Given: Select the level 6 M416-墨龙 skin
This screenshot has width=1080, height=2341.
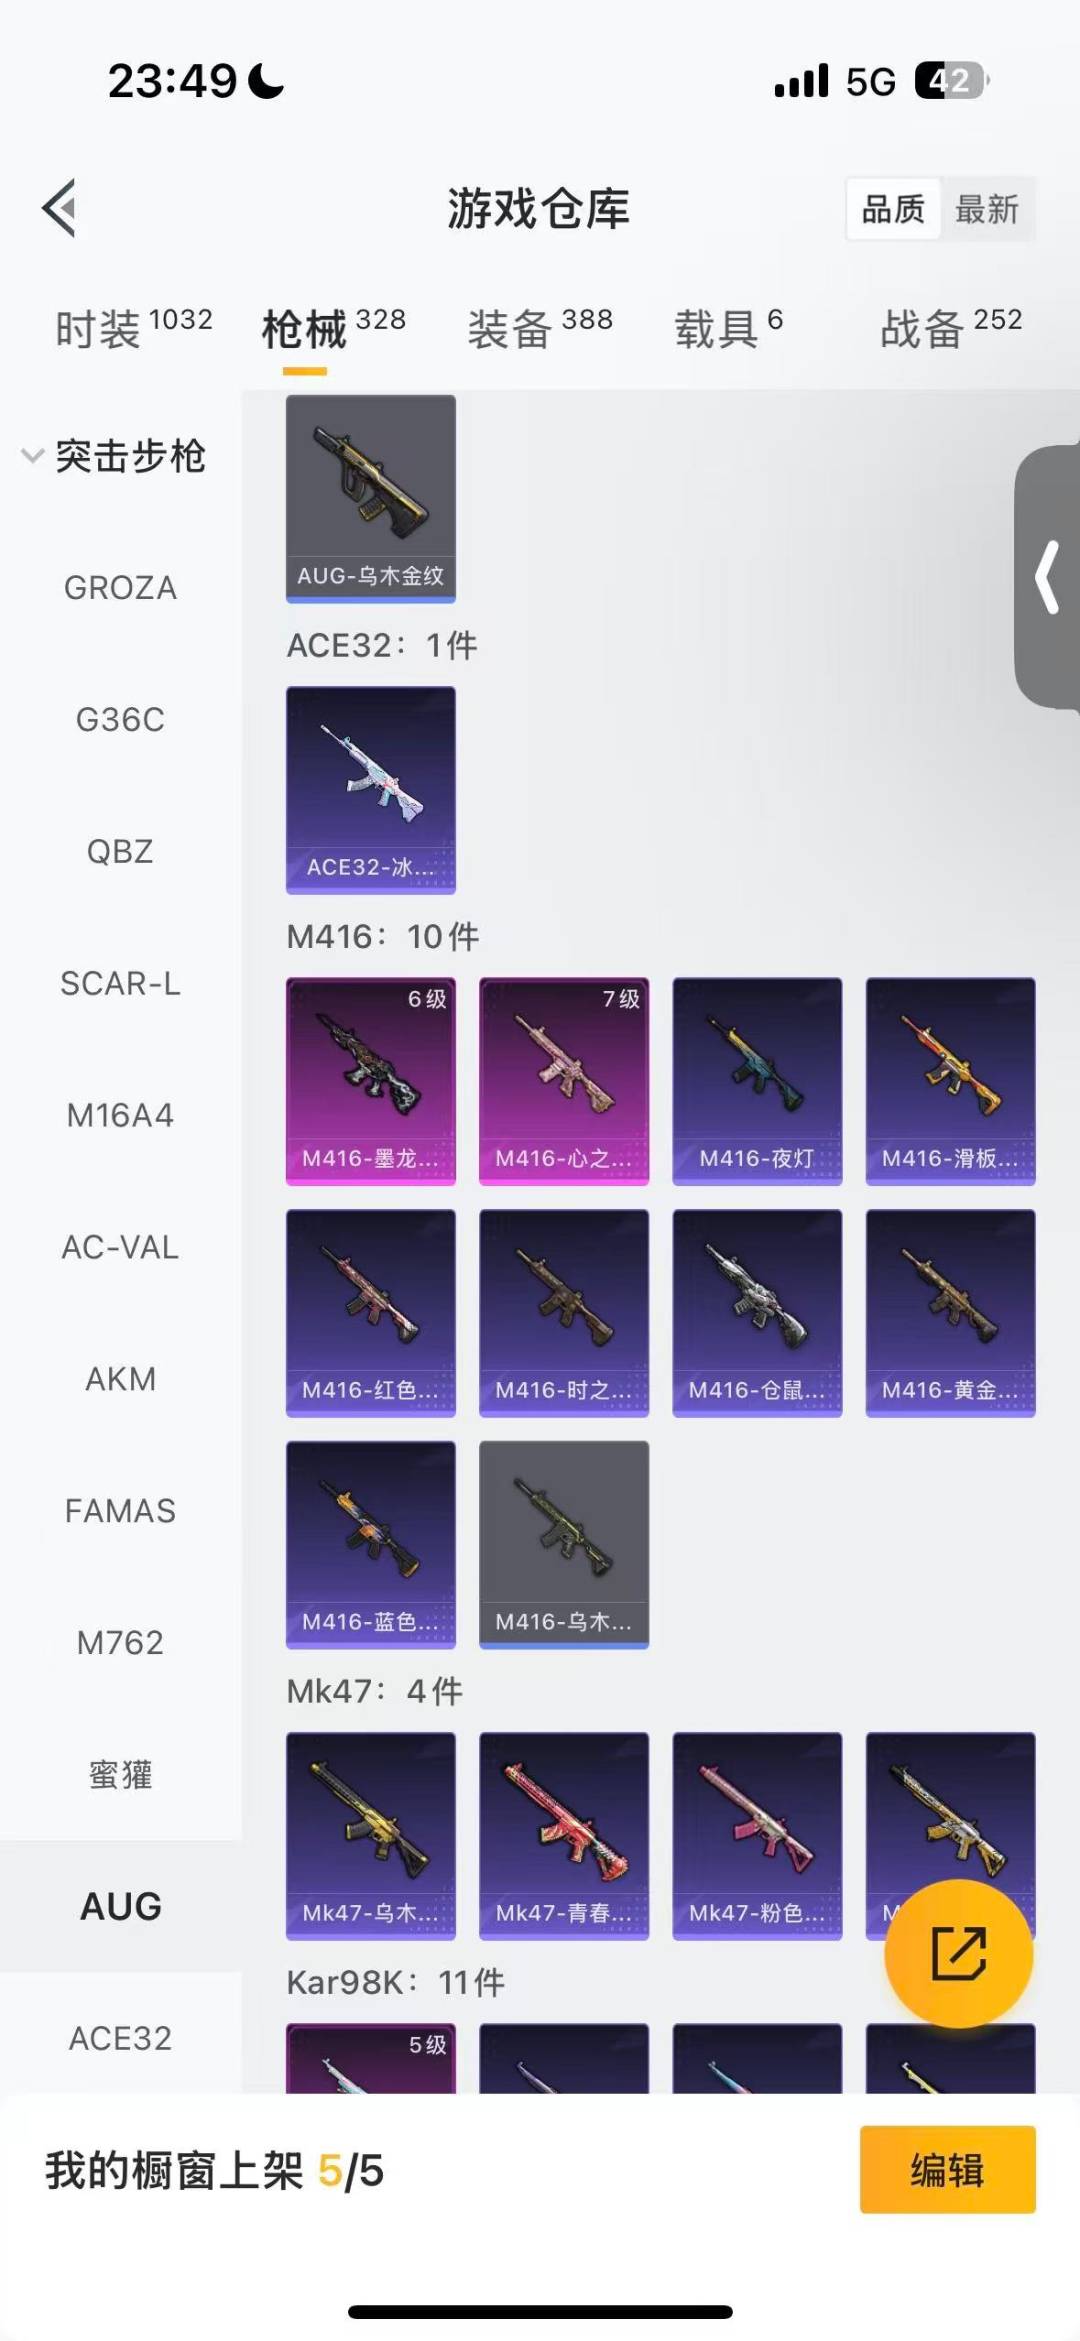Looking at the screenshot, I should tap(371, 1081).
